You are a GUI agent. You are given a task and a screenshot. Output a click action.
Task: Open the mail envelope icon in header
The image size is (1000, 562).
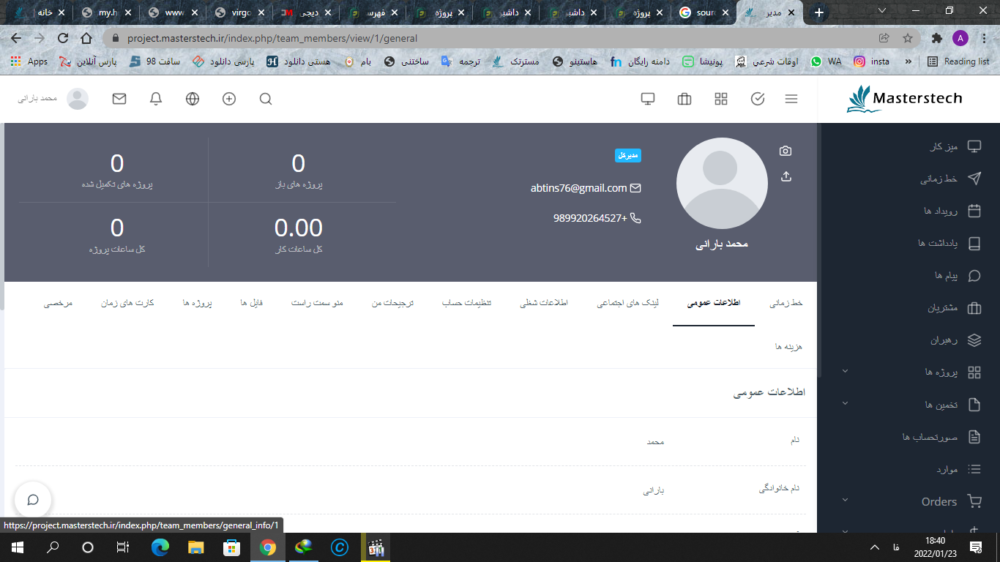point(119,99)
